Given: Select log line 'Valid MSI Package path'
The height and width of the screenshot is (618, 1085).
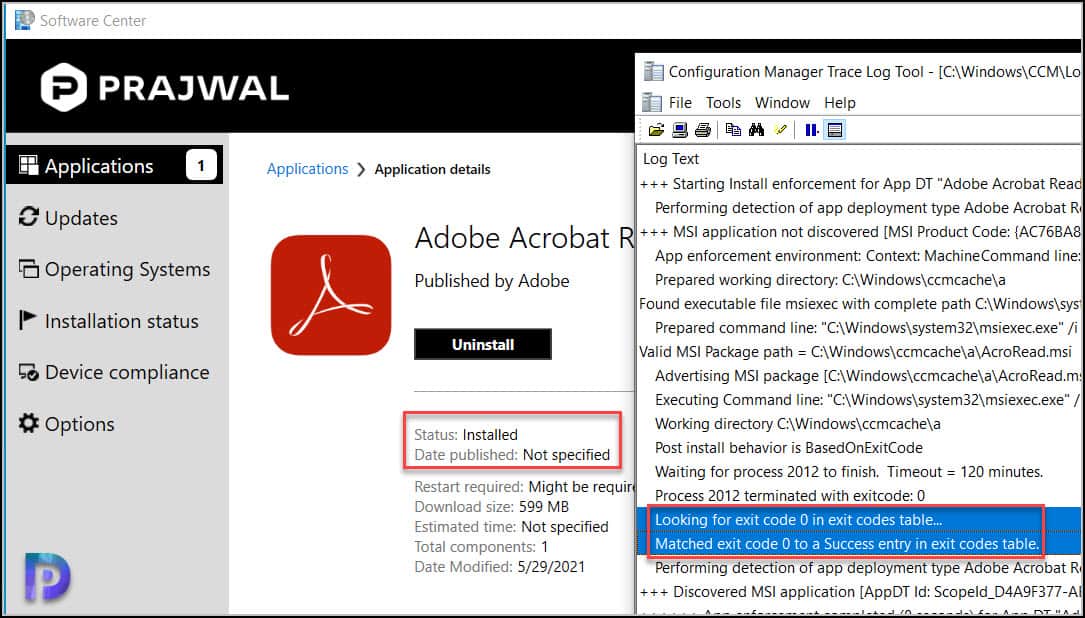Looking at the screenshot, I should coord(859,352).
